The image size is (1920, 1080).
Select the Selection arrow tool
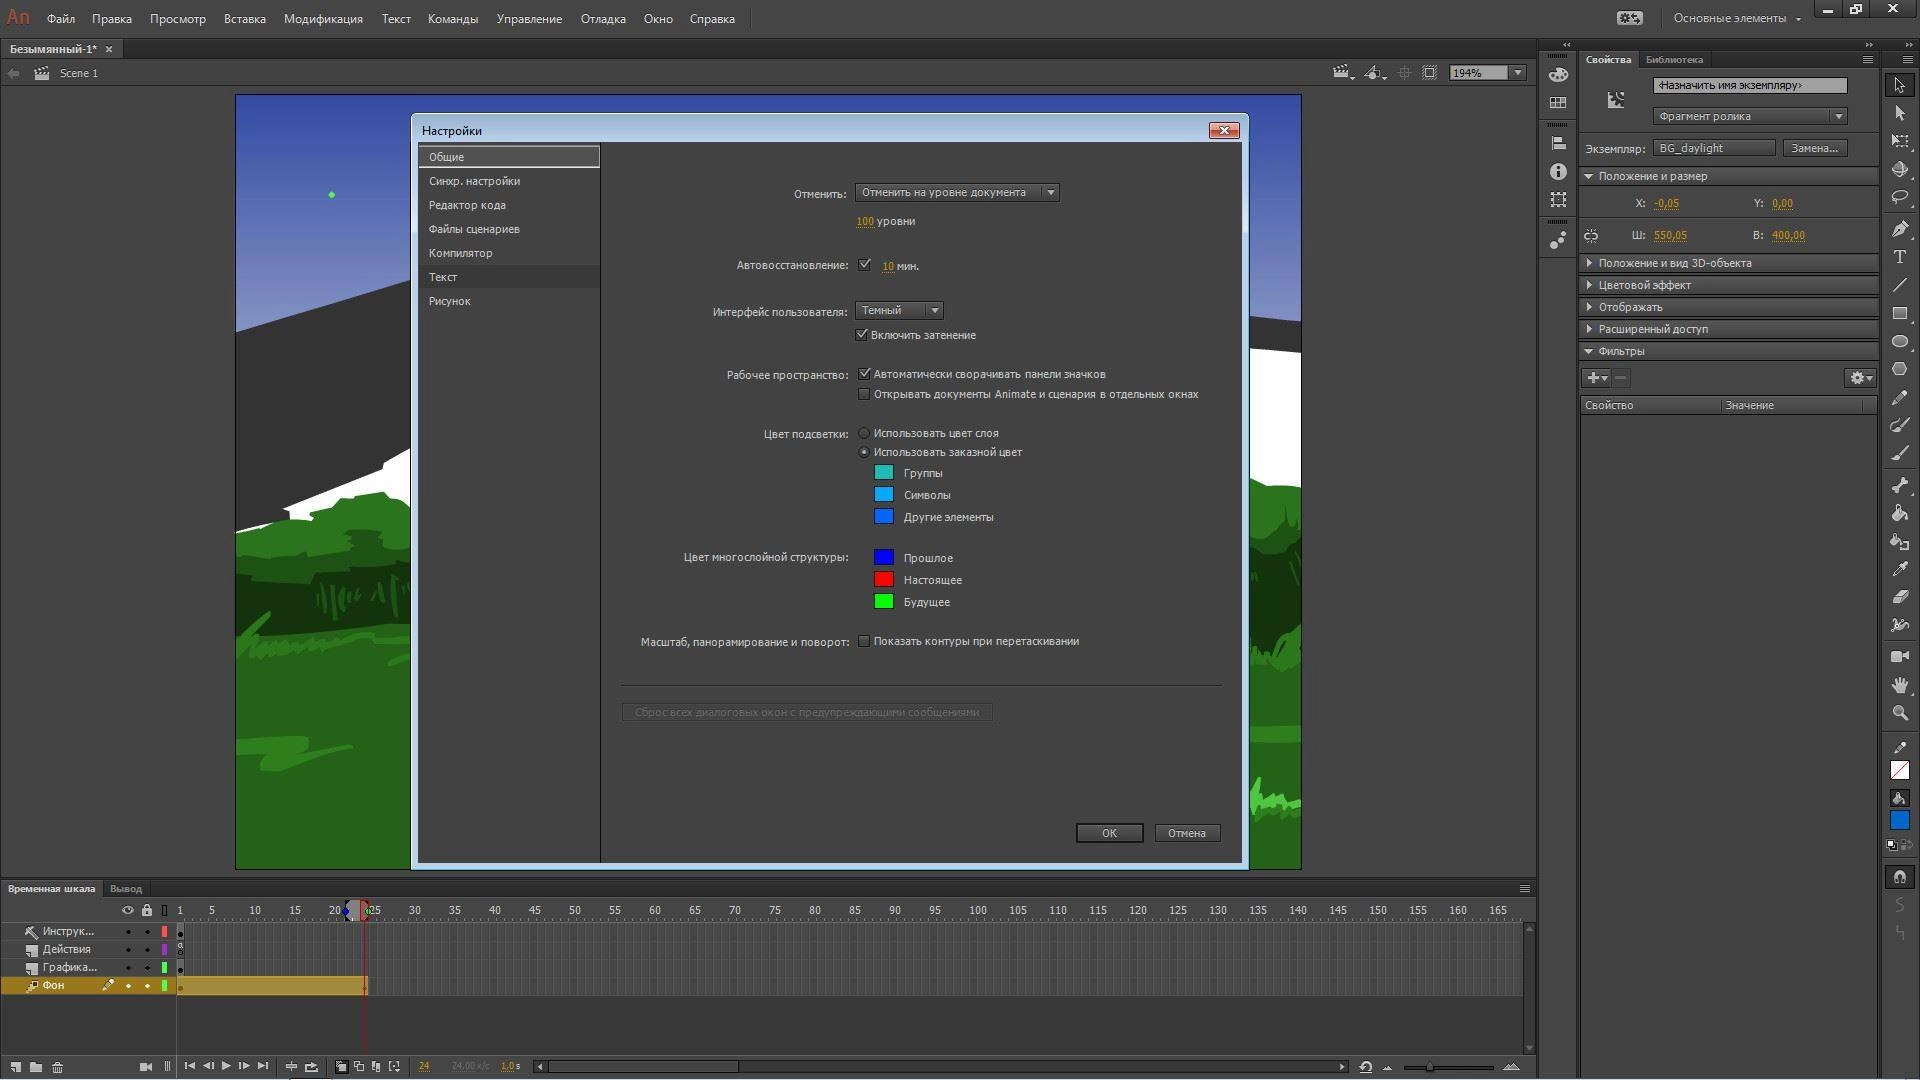tap(1900, 86)
